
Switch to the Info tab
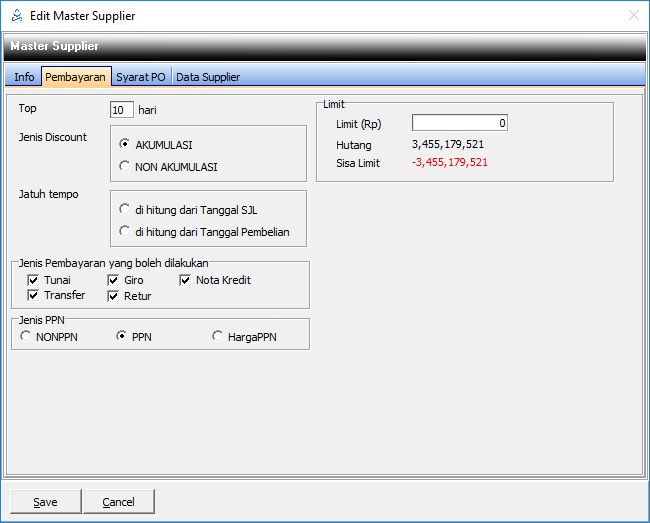tap(24, 77)
